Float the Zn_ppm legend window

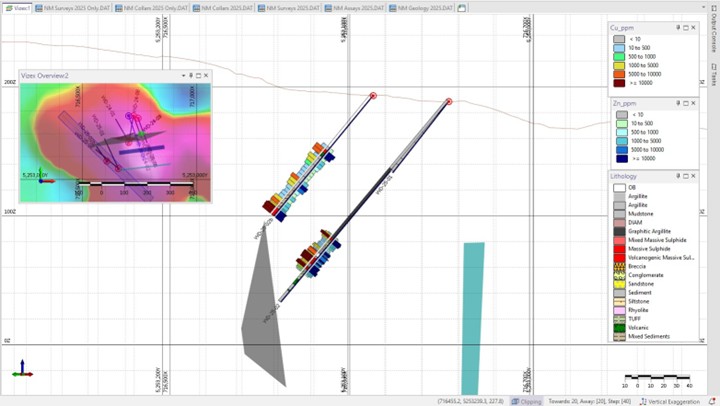pos(688,102)
